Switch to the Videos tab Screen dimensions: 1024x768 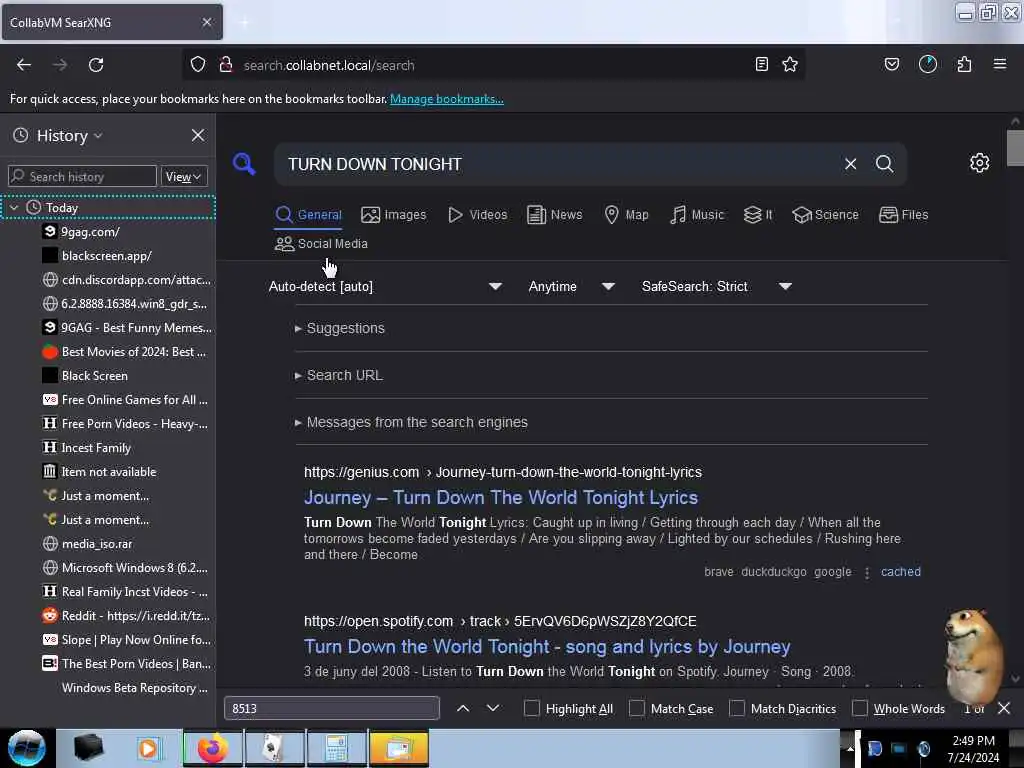pyautogui.click(x=477, y=215)
